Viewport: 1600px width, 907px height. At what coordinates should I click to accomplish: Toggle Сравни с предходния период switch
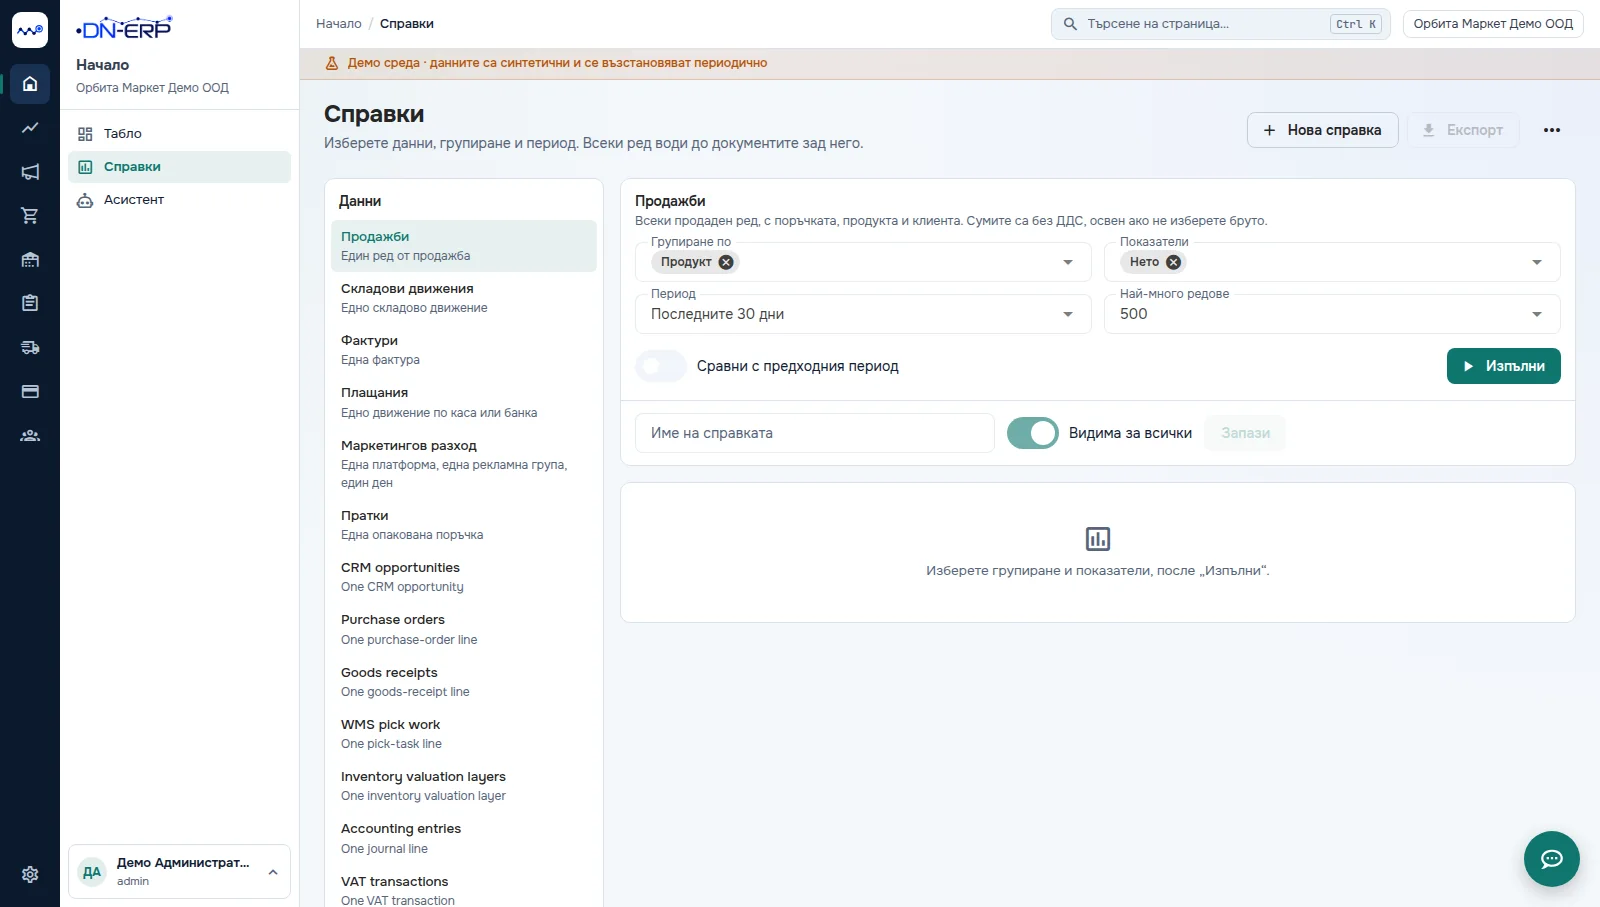click(661, 366)
